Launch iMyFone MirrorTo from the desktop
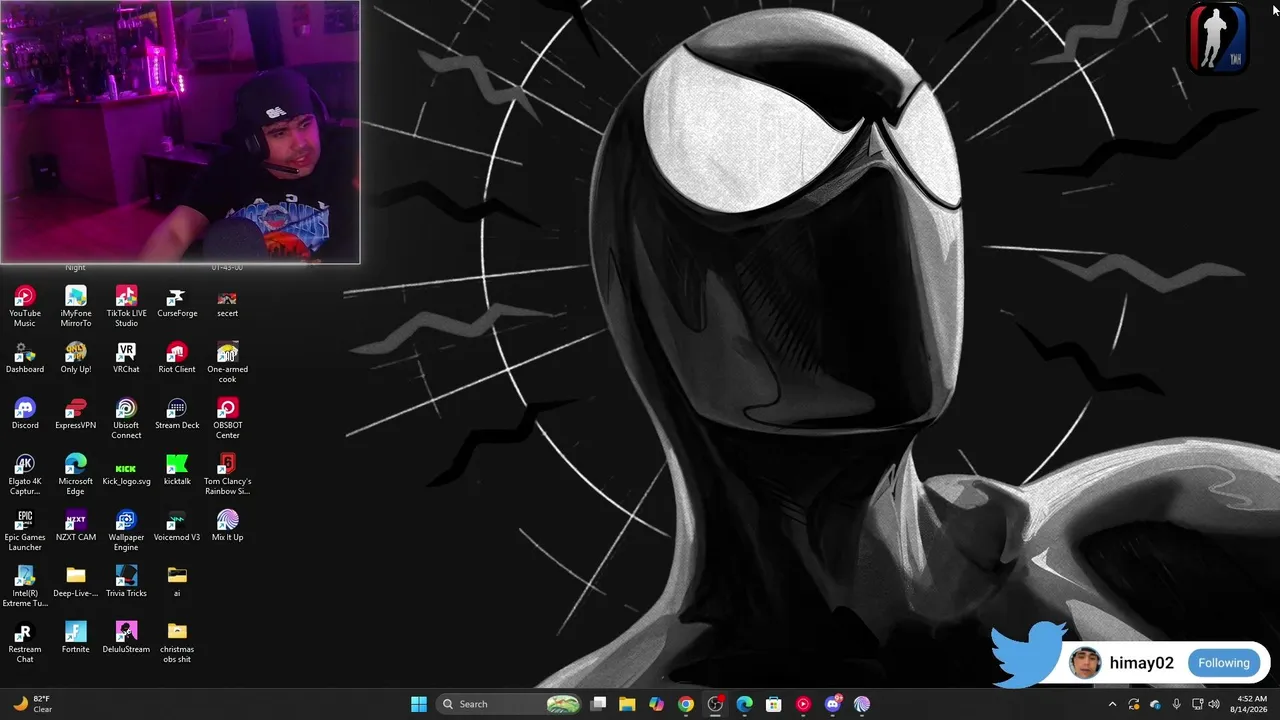Viewport: 1280px width, 720px height. pos(76,306)
